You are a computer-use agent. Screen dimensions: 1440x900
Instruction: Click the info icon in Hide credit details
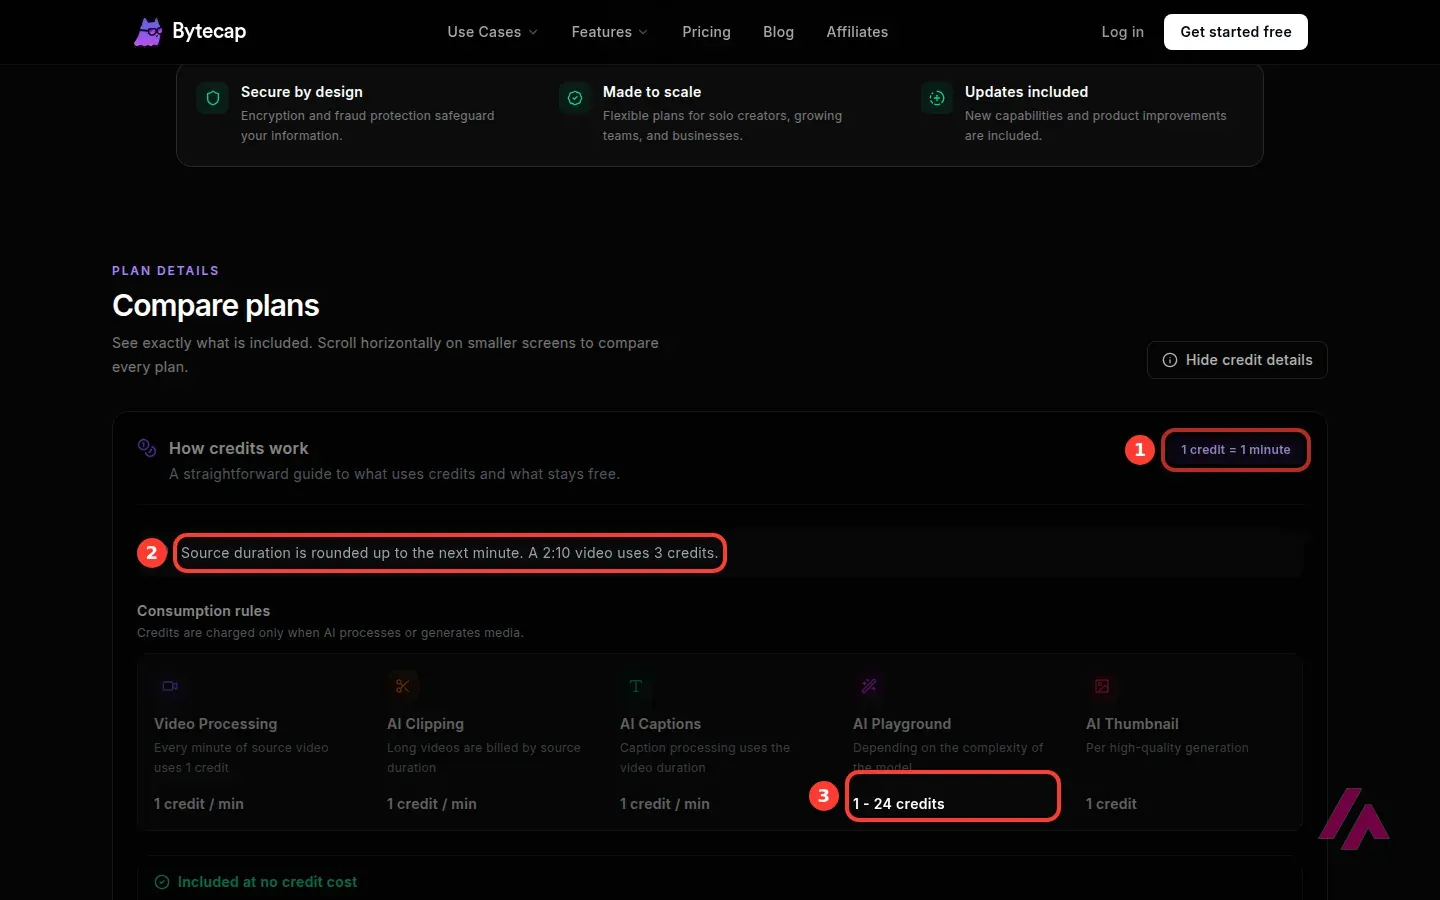pos(1170,360)
